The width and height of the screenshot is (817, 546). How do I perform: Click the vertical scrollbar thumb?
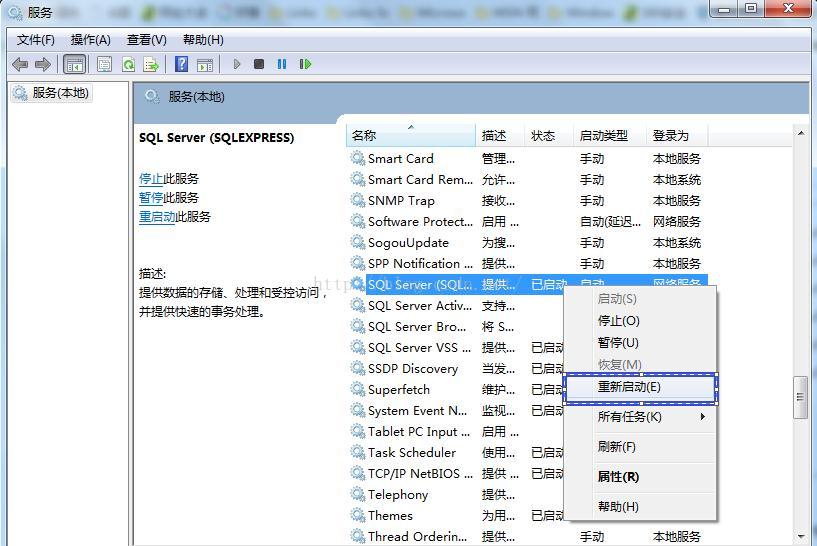[x=800, y=397]
